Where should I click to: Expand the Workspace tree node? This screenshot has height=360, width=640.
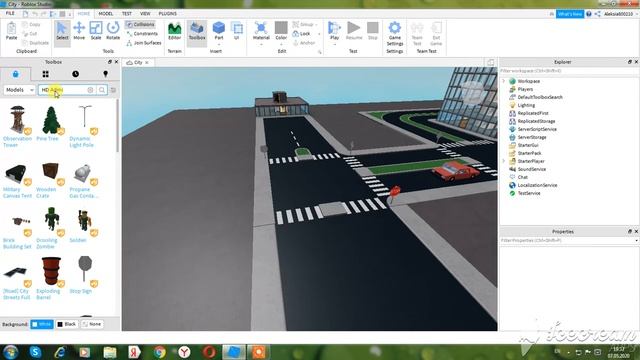click(x=504, y=81)
